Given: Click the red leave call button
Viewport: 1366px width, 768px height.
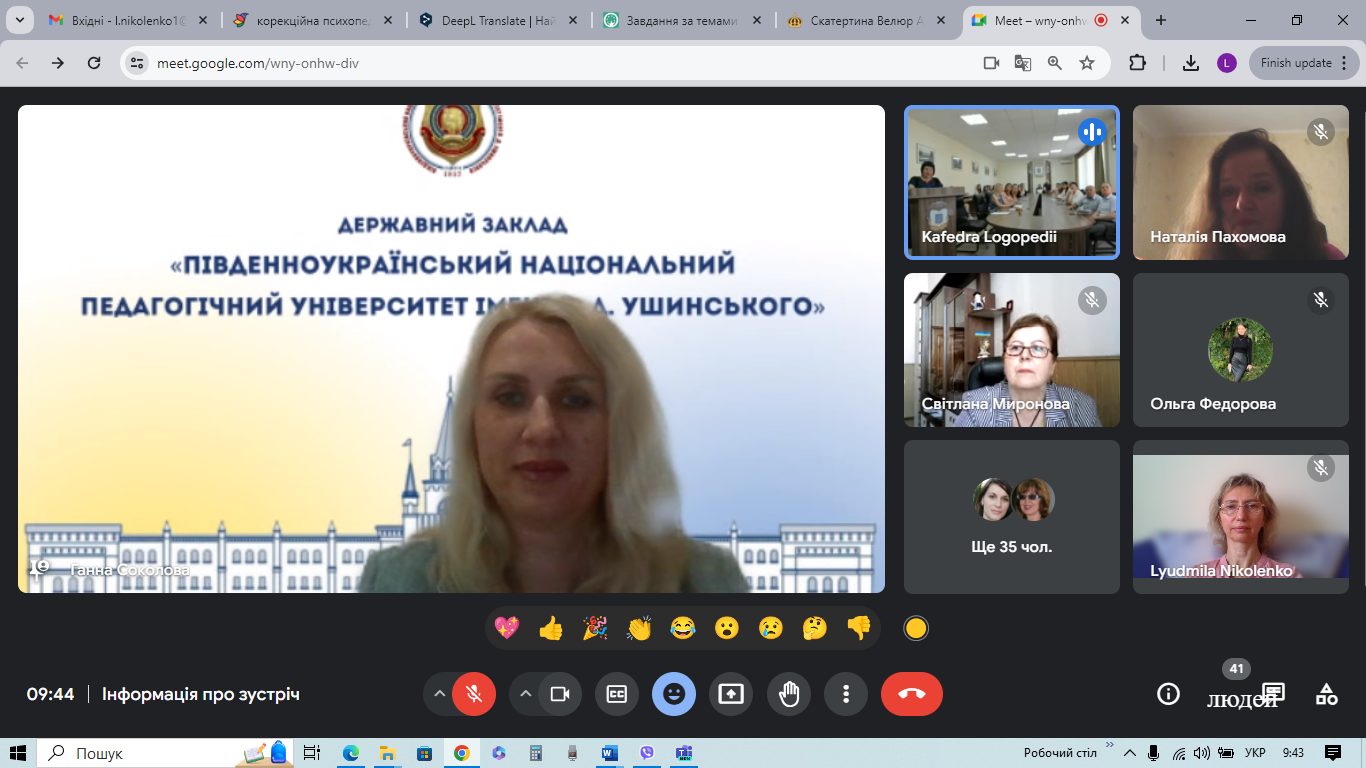Looking at the screenshot, I should coord(911,694).
